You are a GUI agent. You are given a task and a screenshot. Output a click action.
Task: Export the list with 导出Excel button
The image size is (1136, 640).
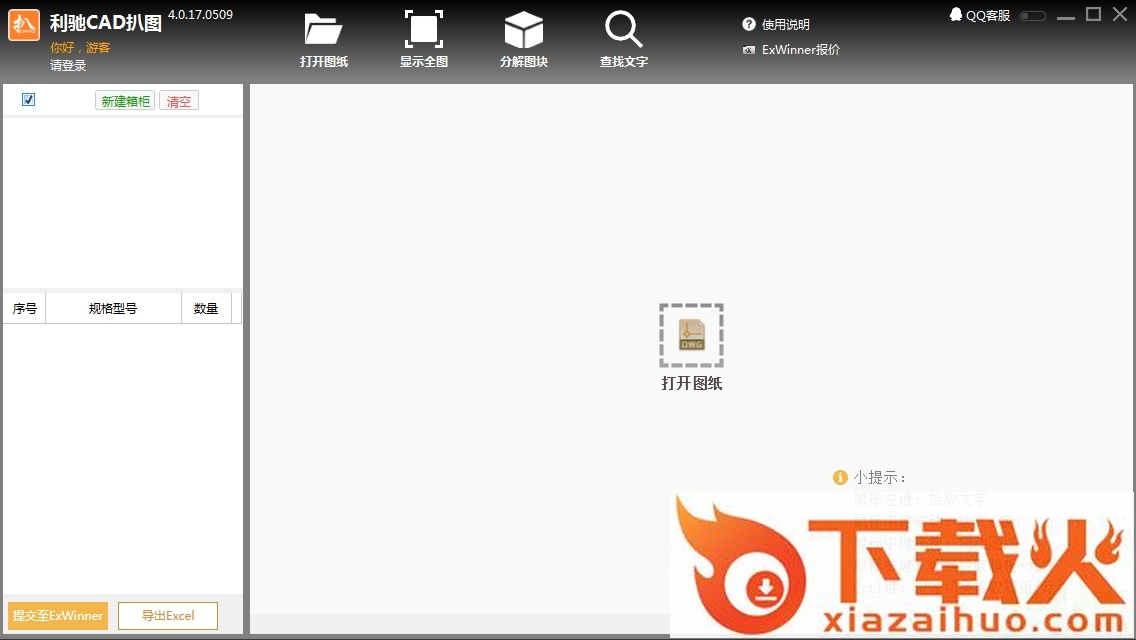[x=168, y=616]
